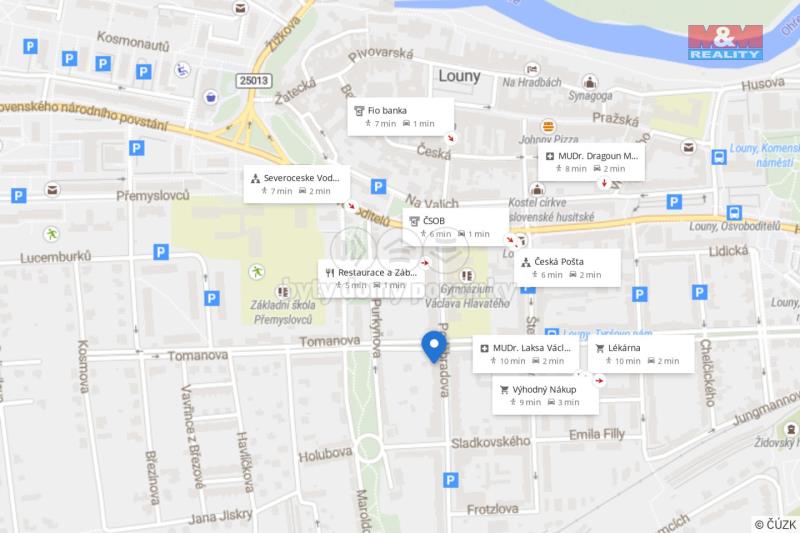Click the M&M Reality logo
Screen dimensions: 800x533
725,43
